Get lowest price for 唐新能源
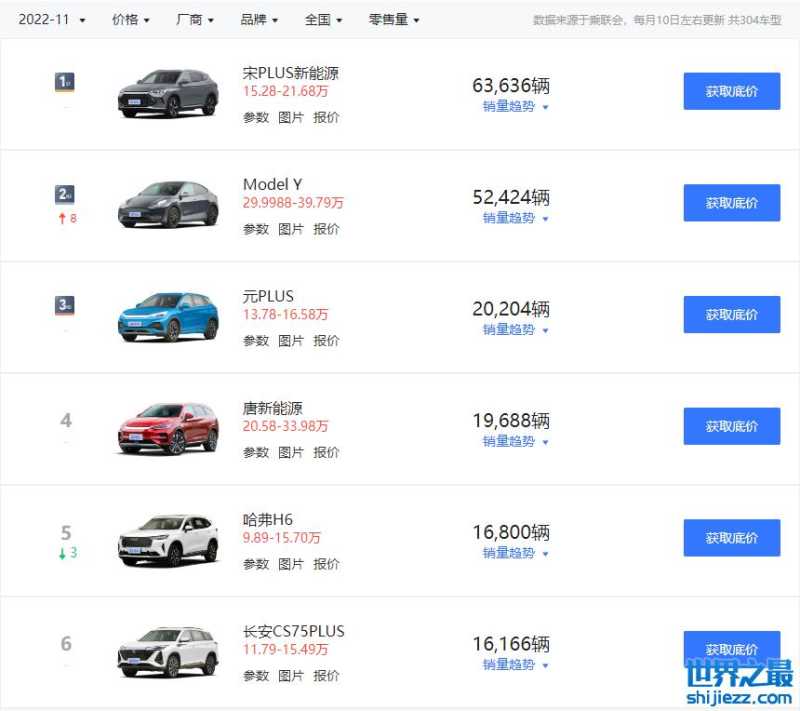 [x=731, y=426]
